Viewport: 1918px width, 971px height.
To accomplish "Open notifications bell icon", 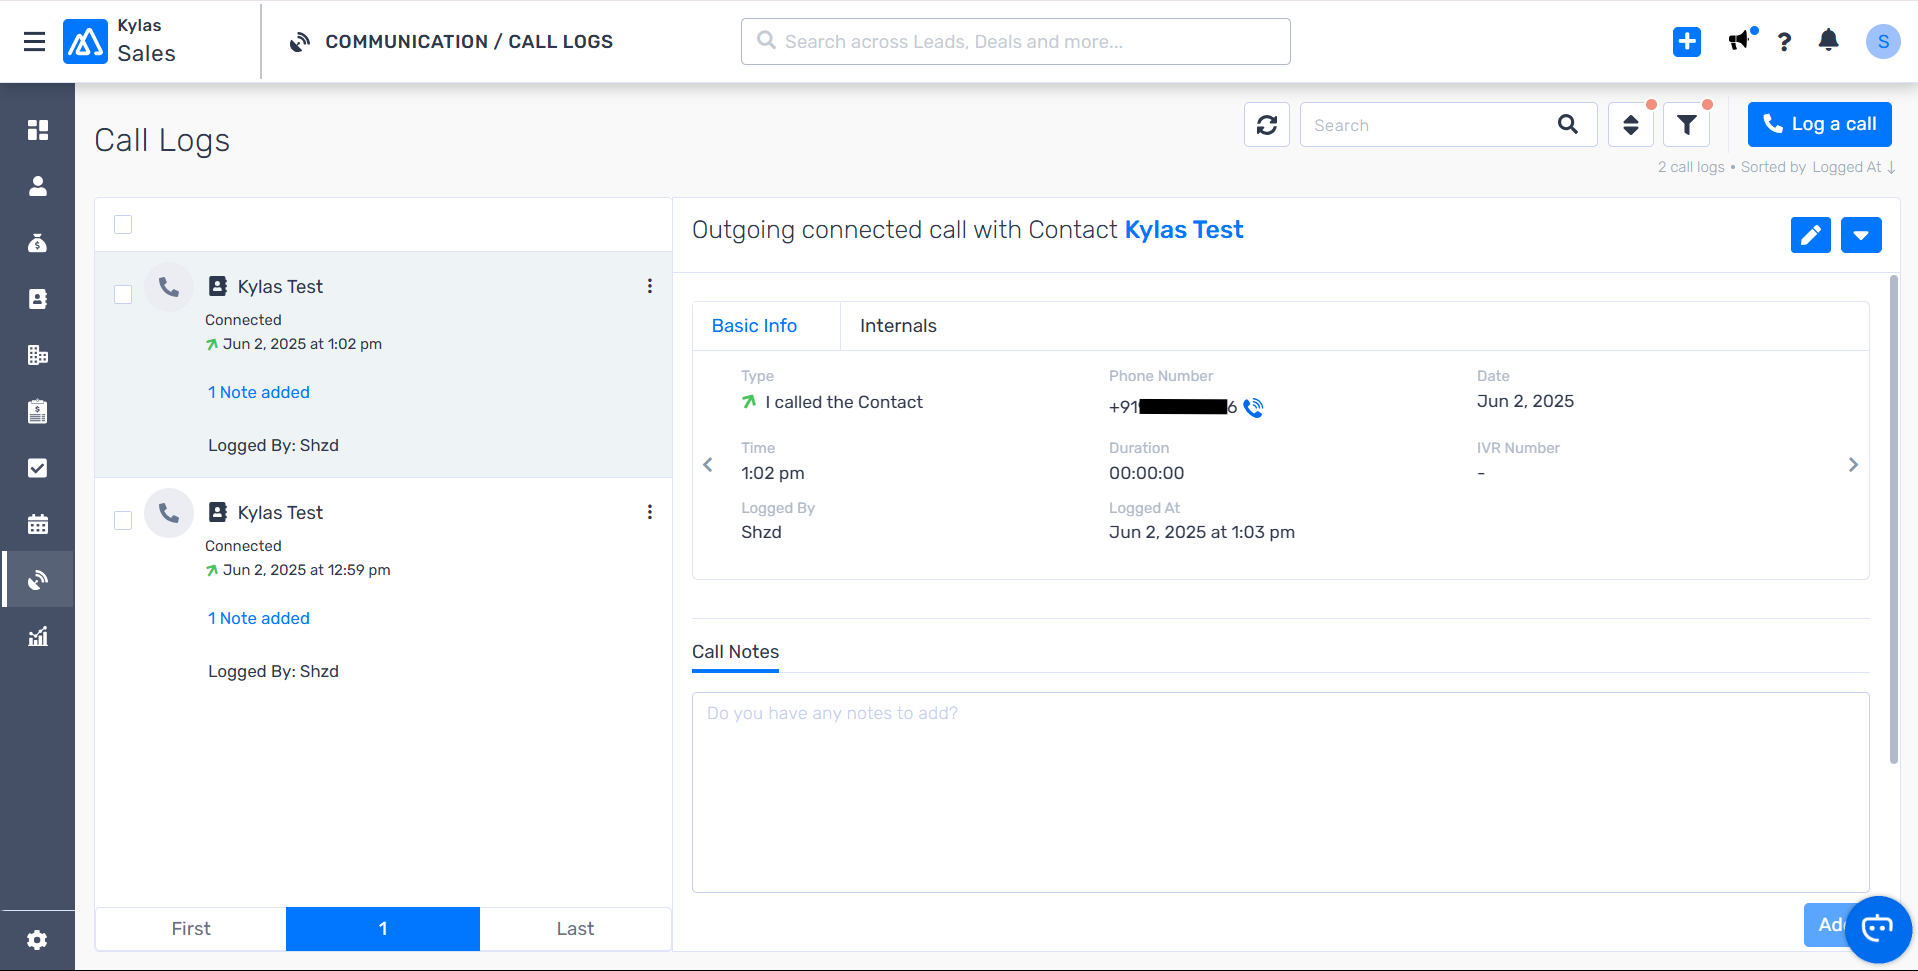I will tap(1829, 41).
